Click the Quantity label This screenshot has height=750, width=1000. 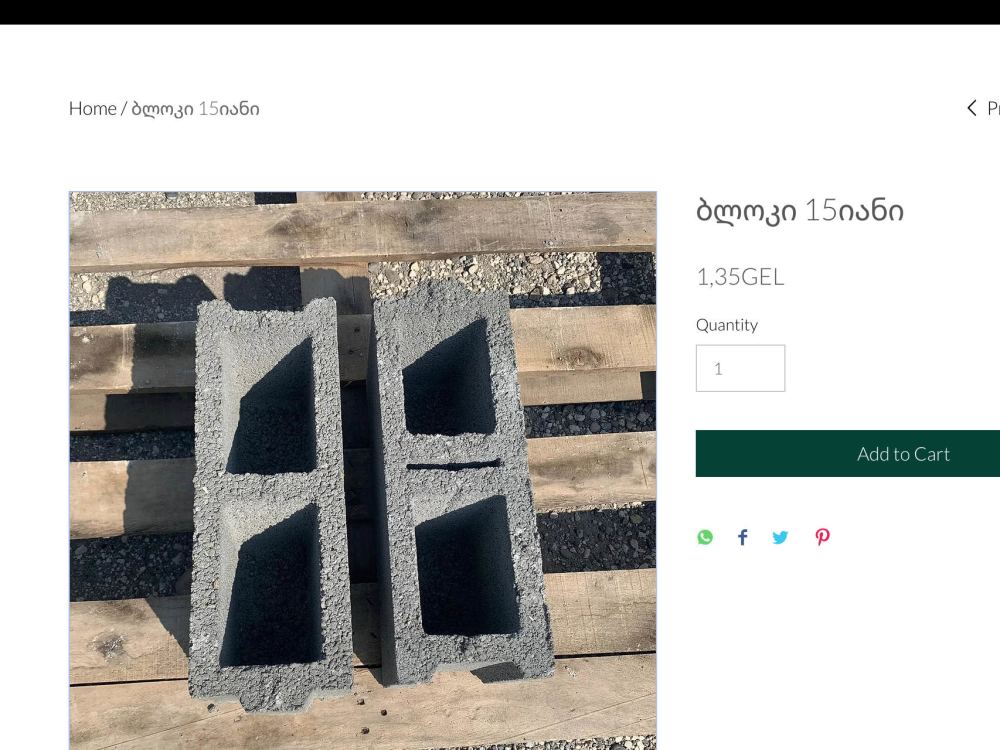tap(727, 325)
